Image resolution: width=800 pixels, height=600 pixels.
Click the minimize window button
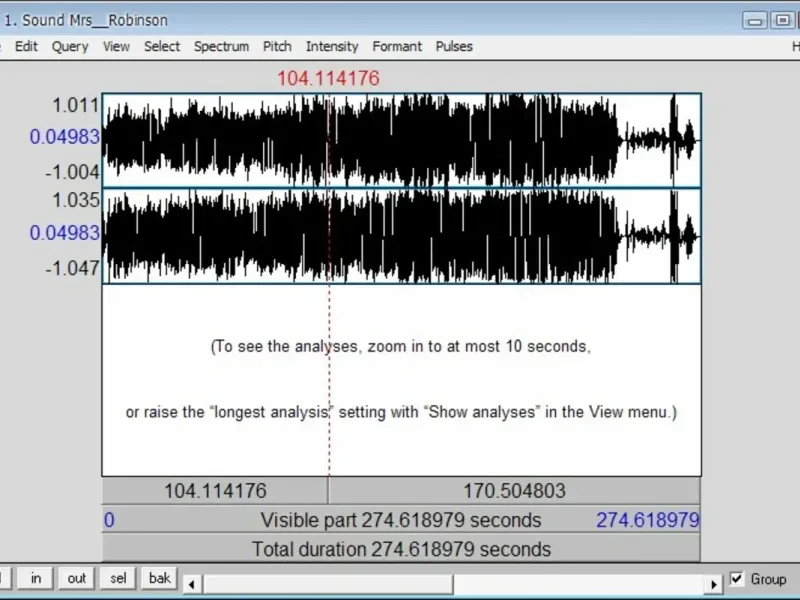pyautogui.click(x=755, y=21)
